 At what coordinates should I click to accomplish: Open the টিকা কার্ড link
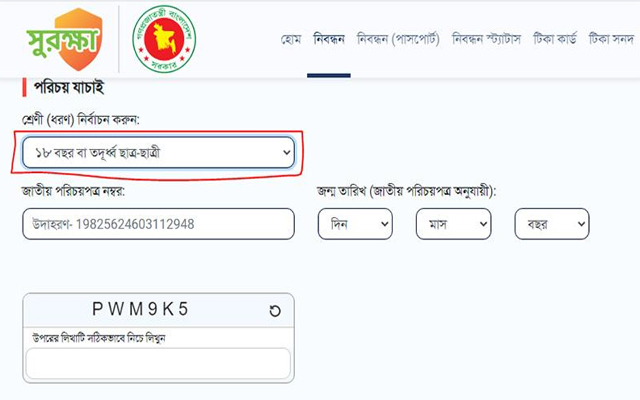click(x=555, y=39)
